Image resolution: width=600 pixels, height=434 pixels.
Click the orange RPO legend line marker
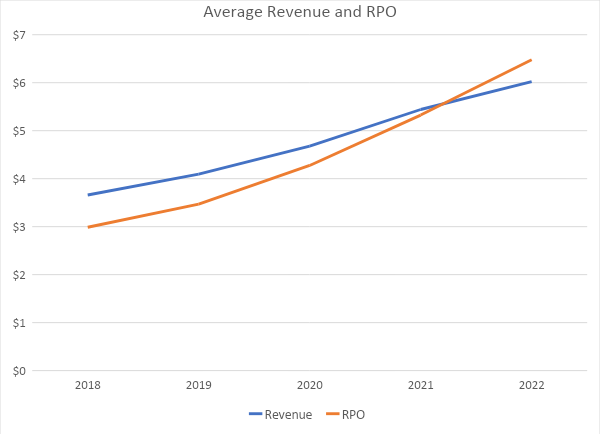330,414
